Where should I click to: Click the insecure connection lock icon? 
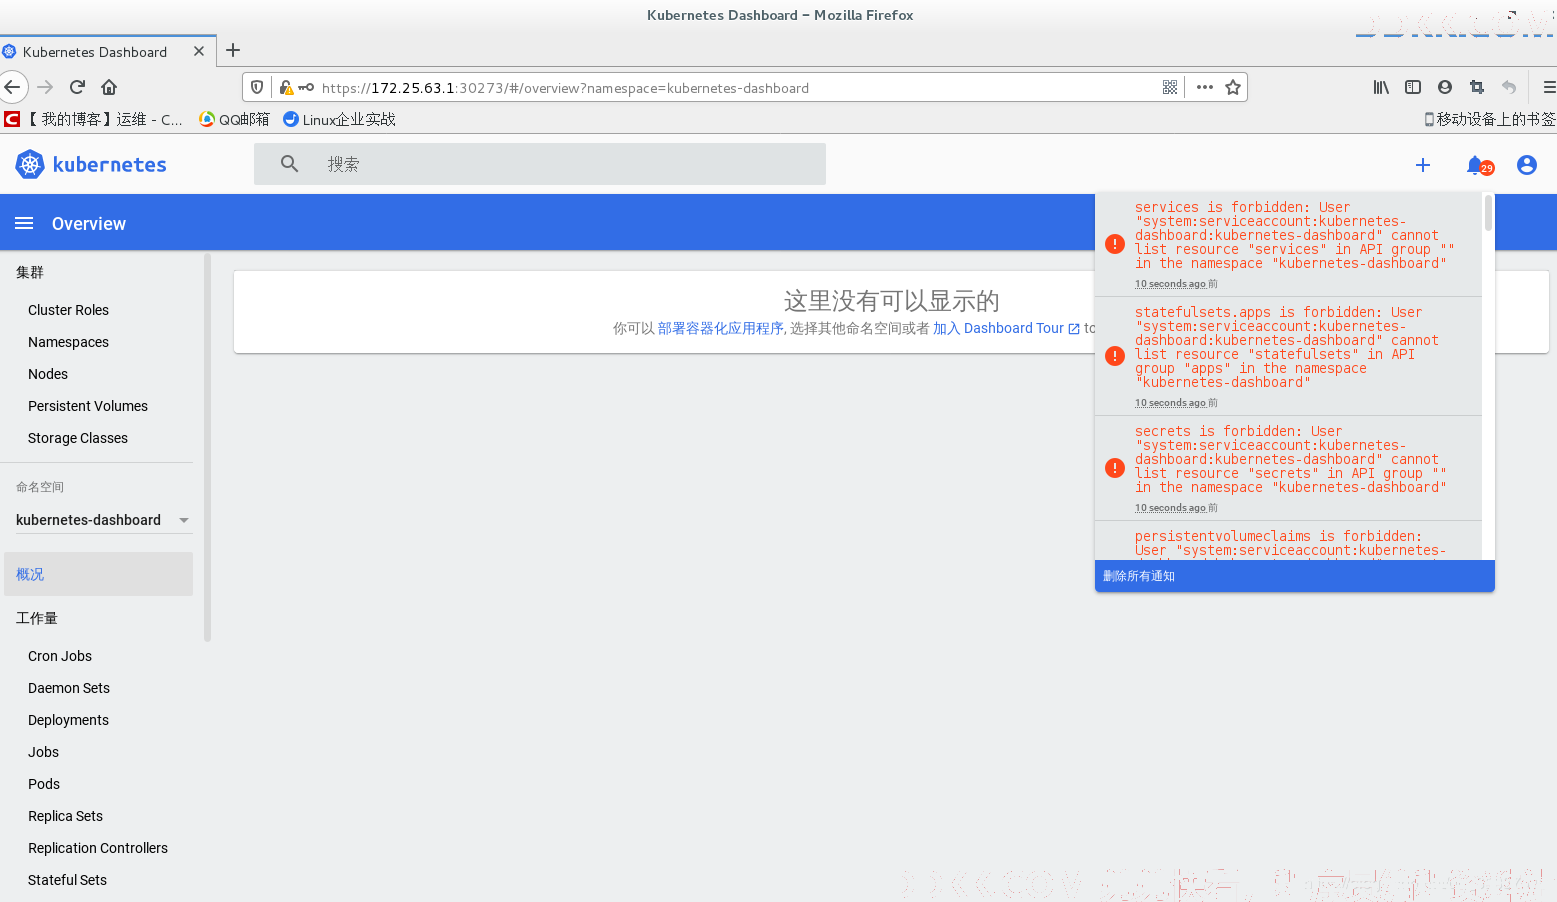click(286, 87)
